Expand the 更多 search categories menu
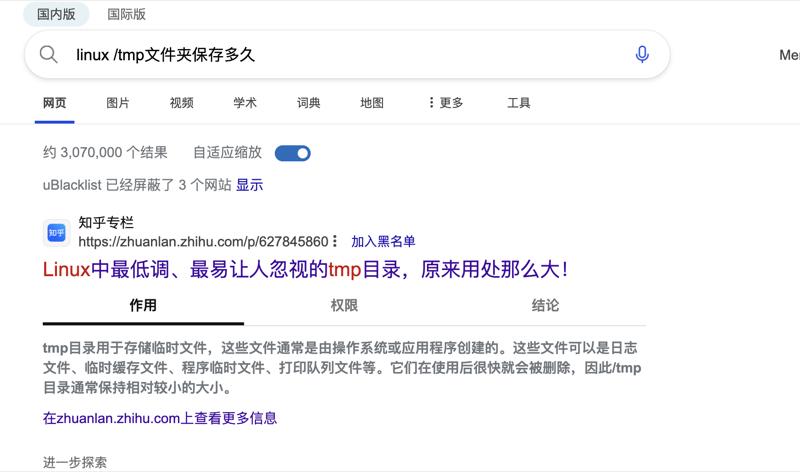This screenshot has height=472, width=800. click(x=445, y=103)
